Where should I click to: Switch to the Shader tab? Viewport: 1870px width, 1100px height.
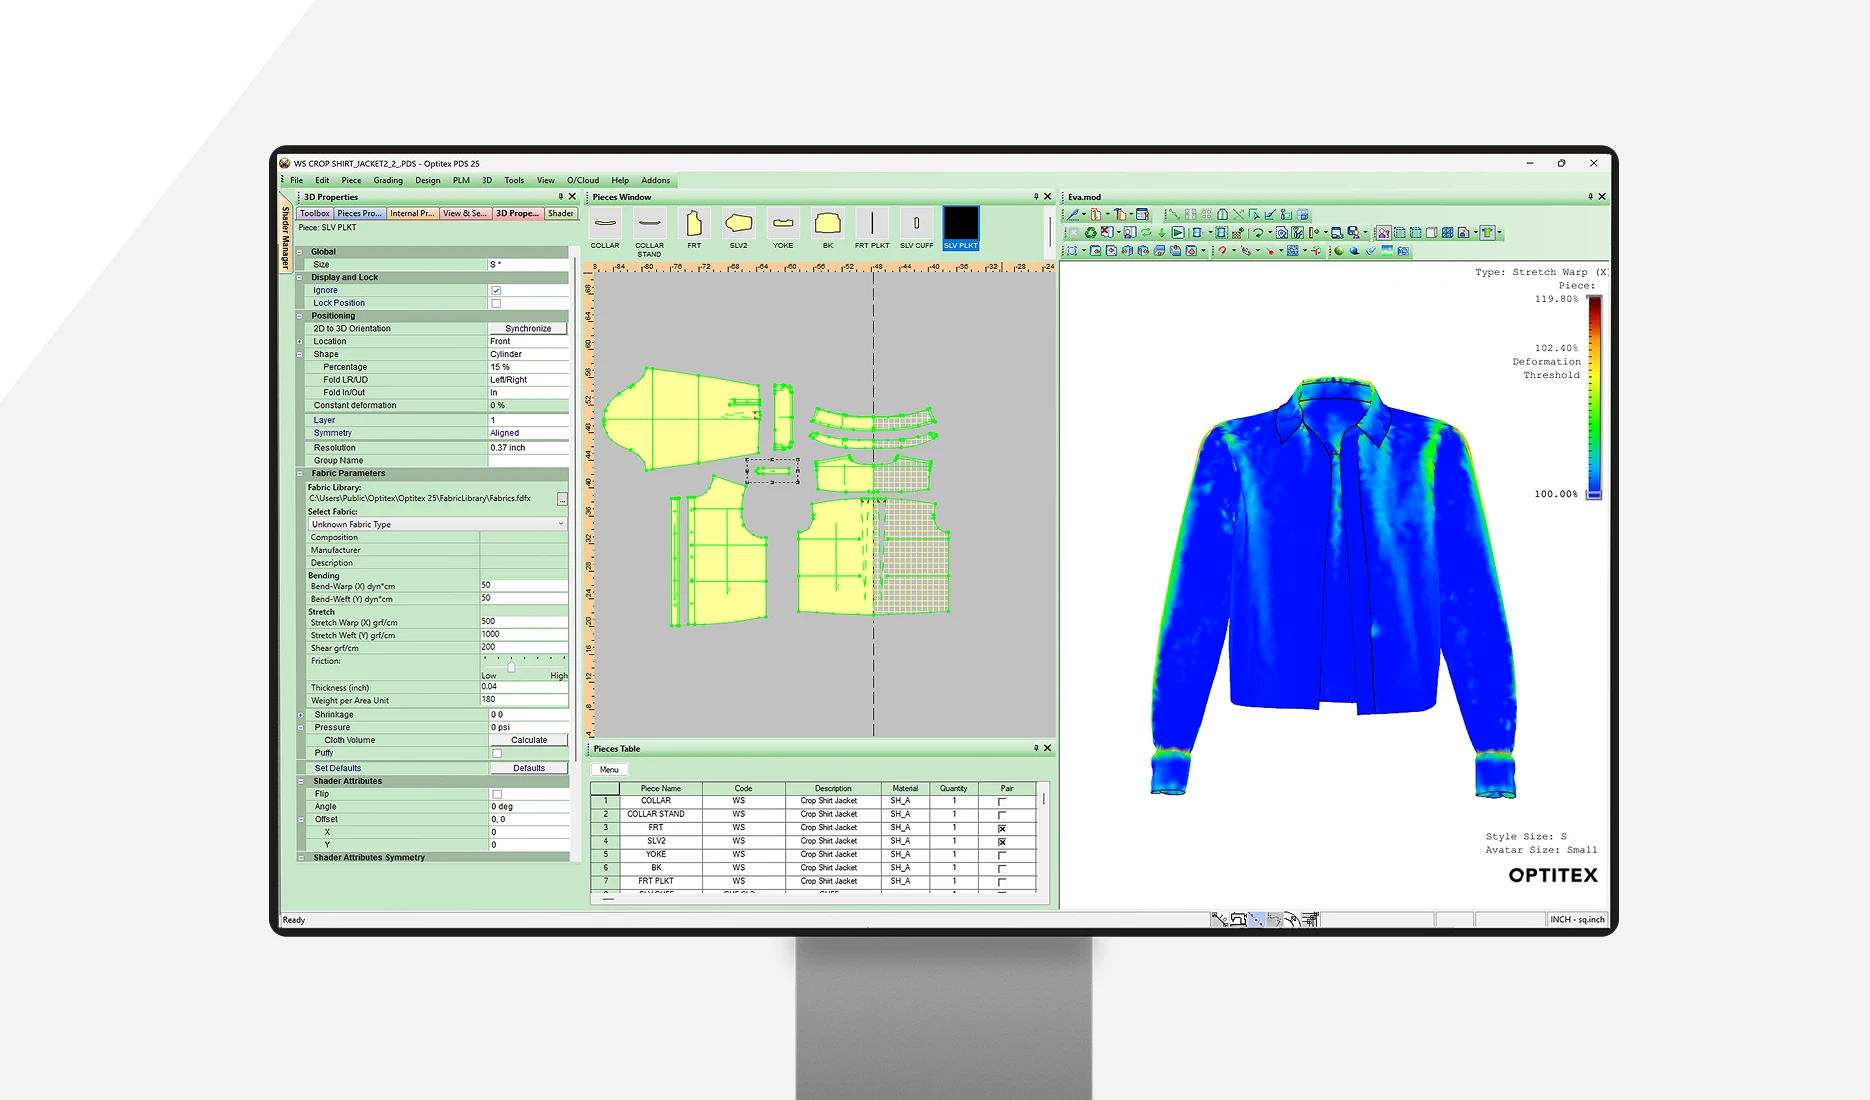click(x=561, y=213)
